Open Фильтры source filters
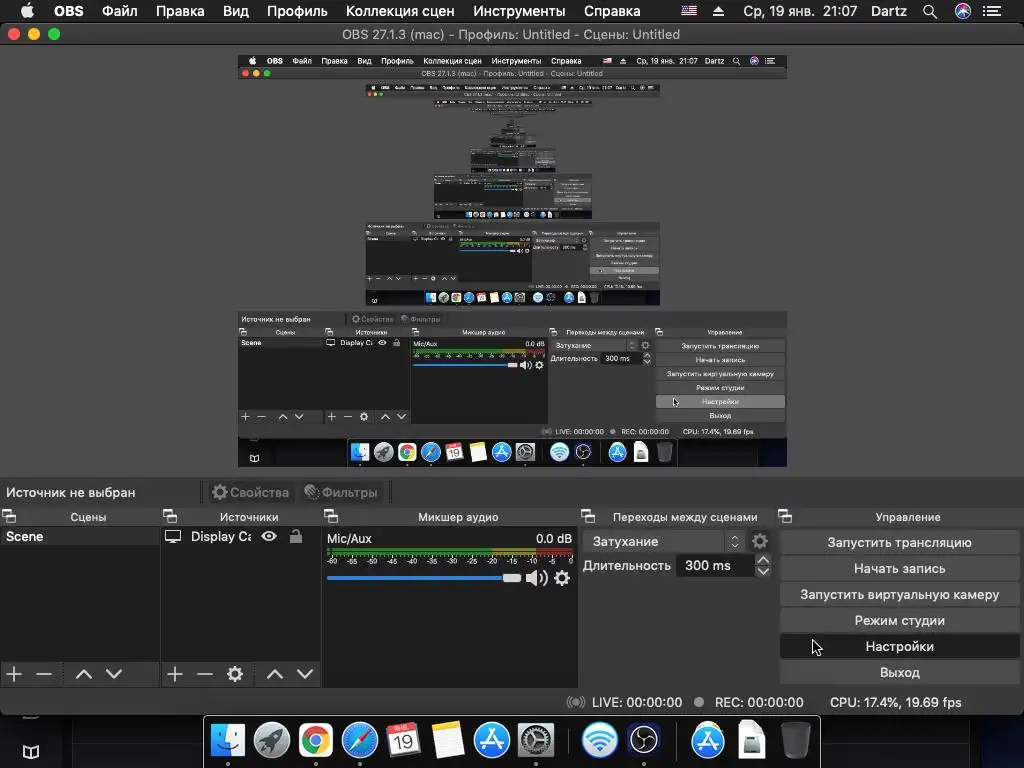1024x768 pixels. [341, 492]
